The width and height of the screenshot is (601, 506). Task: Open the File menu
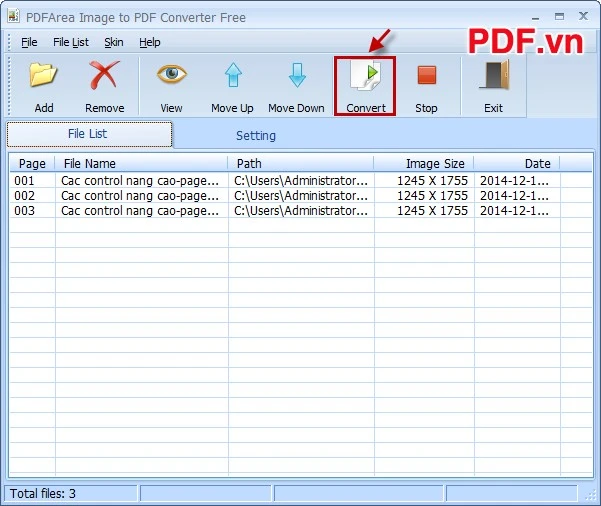29,42
